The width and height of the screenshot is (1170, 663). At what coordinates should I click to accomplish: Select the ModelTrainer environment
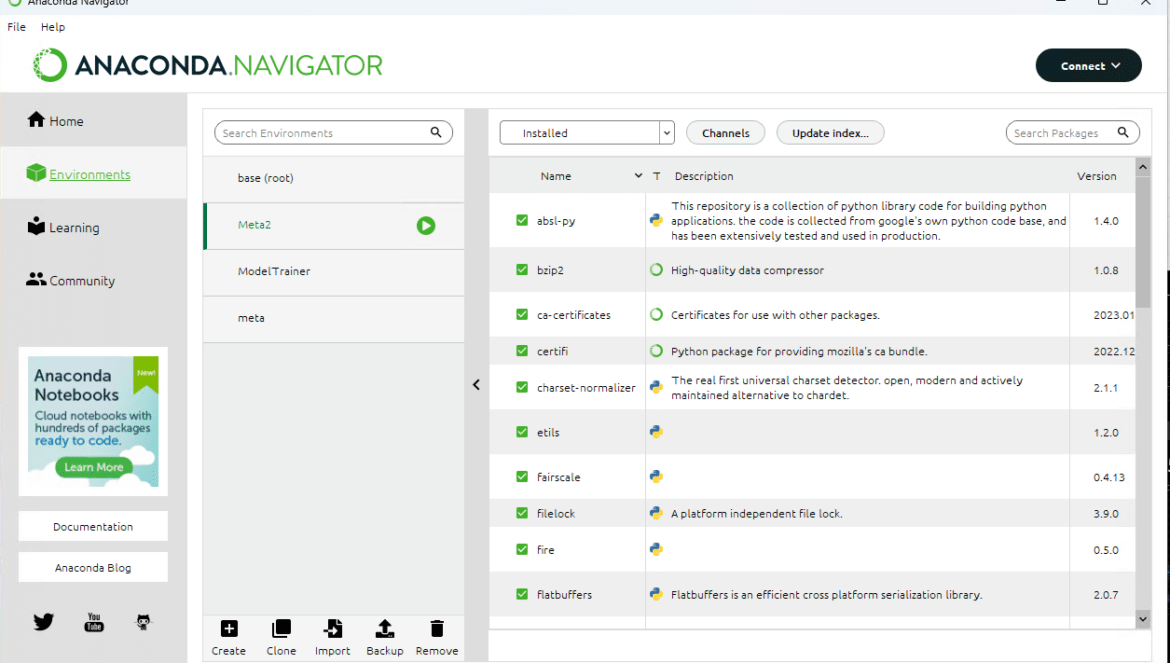pyautogui.click(x=334, y=271)
